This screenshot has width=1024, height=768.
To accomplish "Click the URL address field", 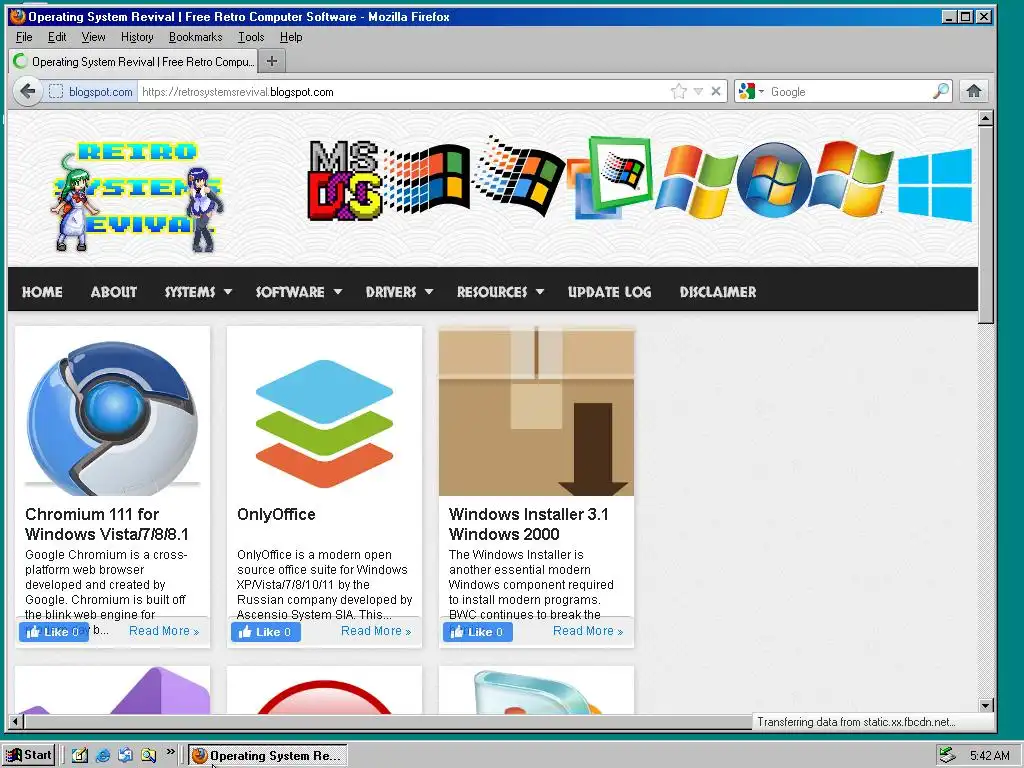I will tap(404, 92).
